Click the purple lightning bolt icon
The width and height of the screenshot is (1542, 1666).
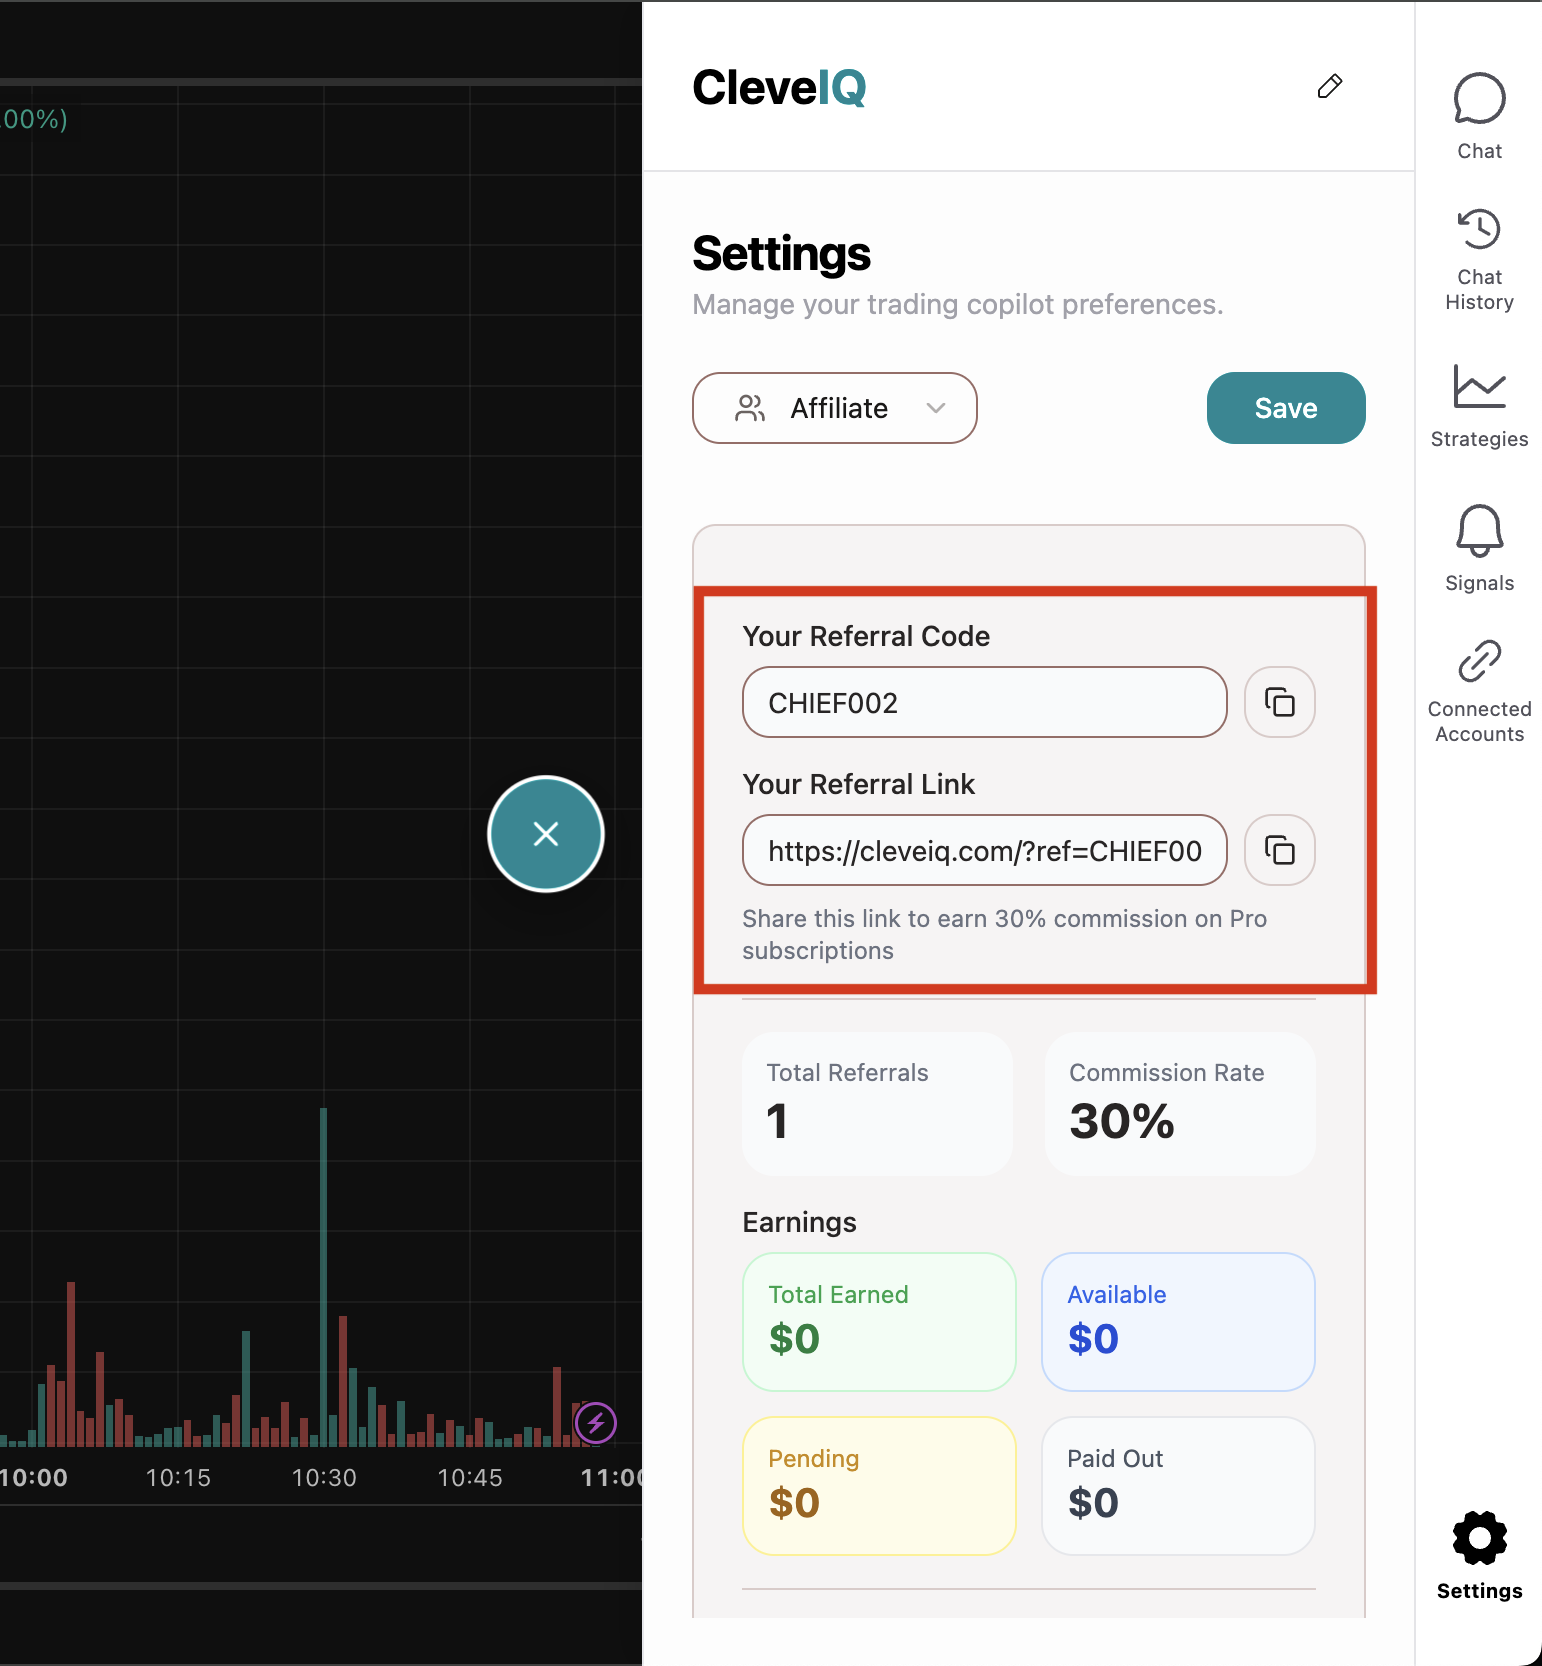coord(596,1422)
